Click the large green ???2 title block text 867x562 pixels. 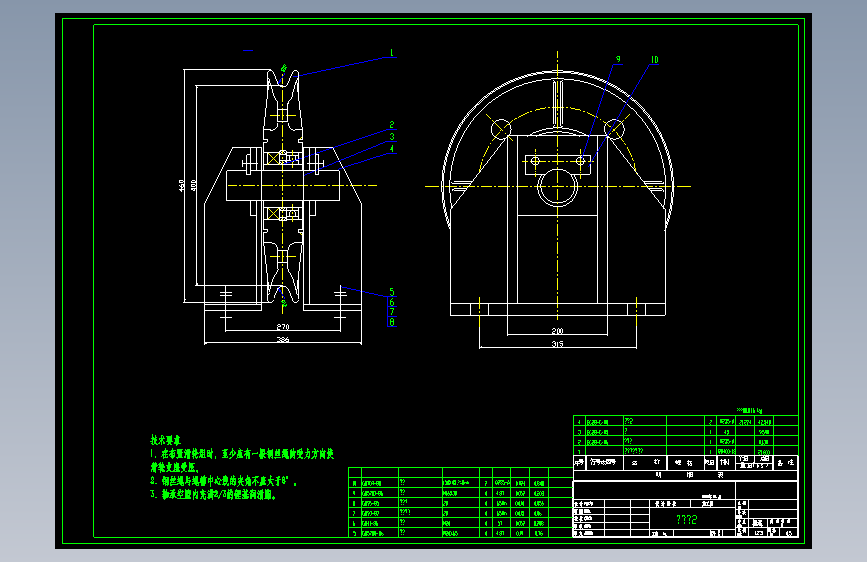pyautogui.click(x=686, y=519)
